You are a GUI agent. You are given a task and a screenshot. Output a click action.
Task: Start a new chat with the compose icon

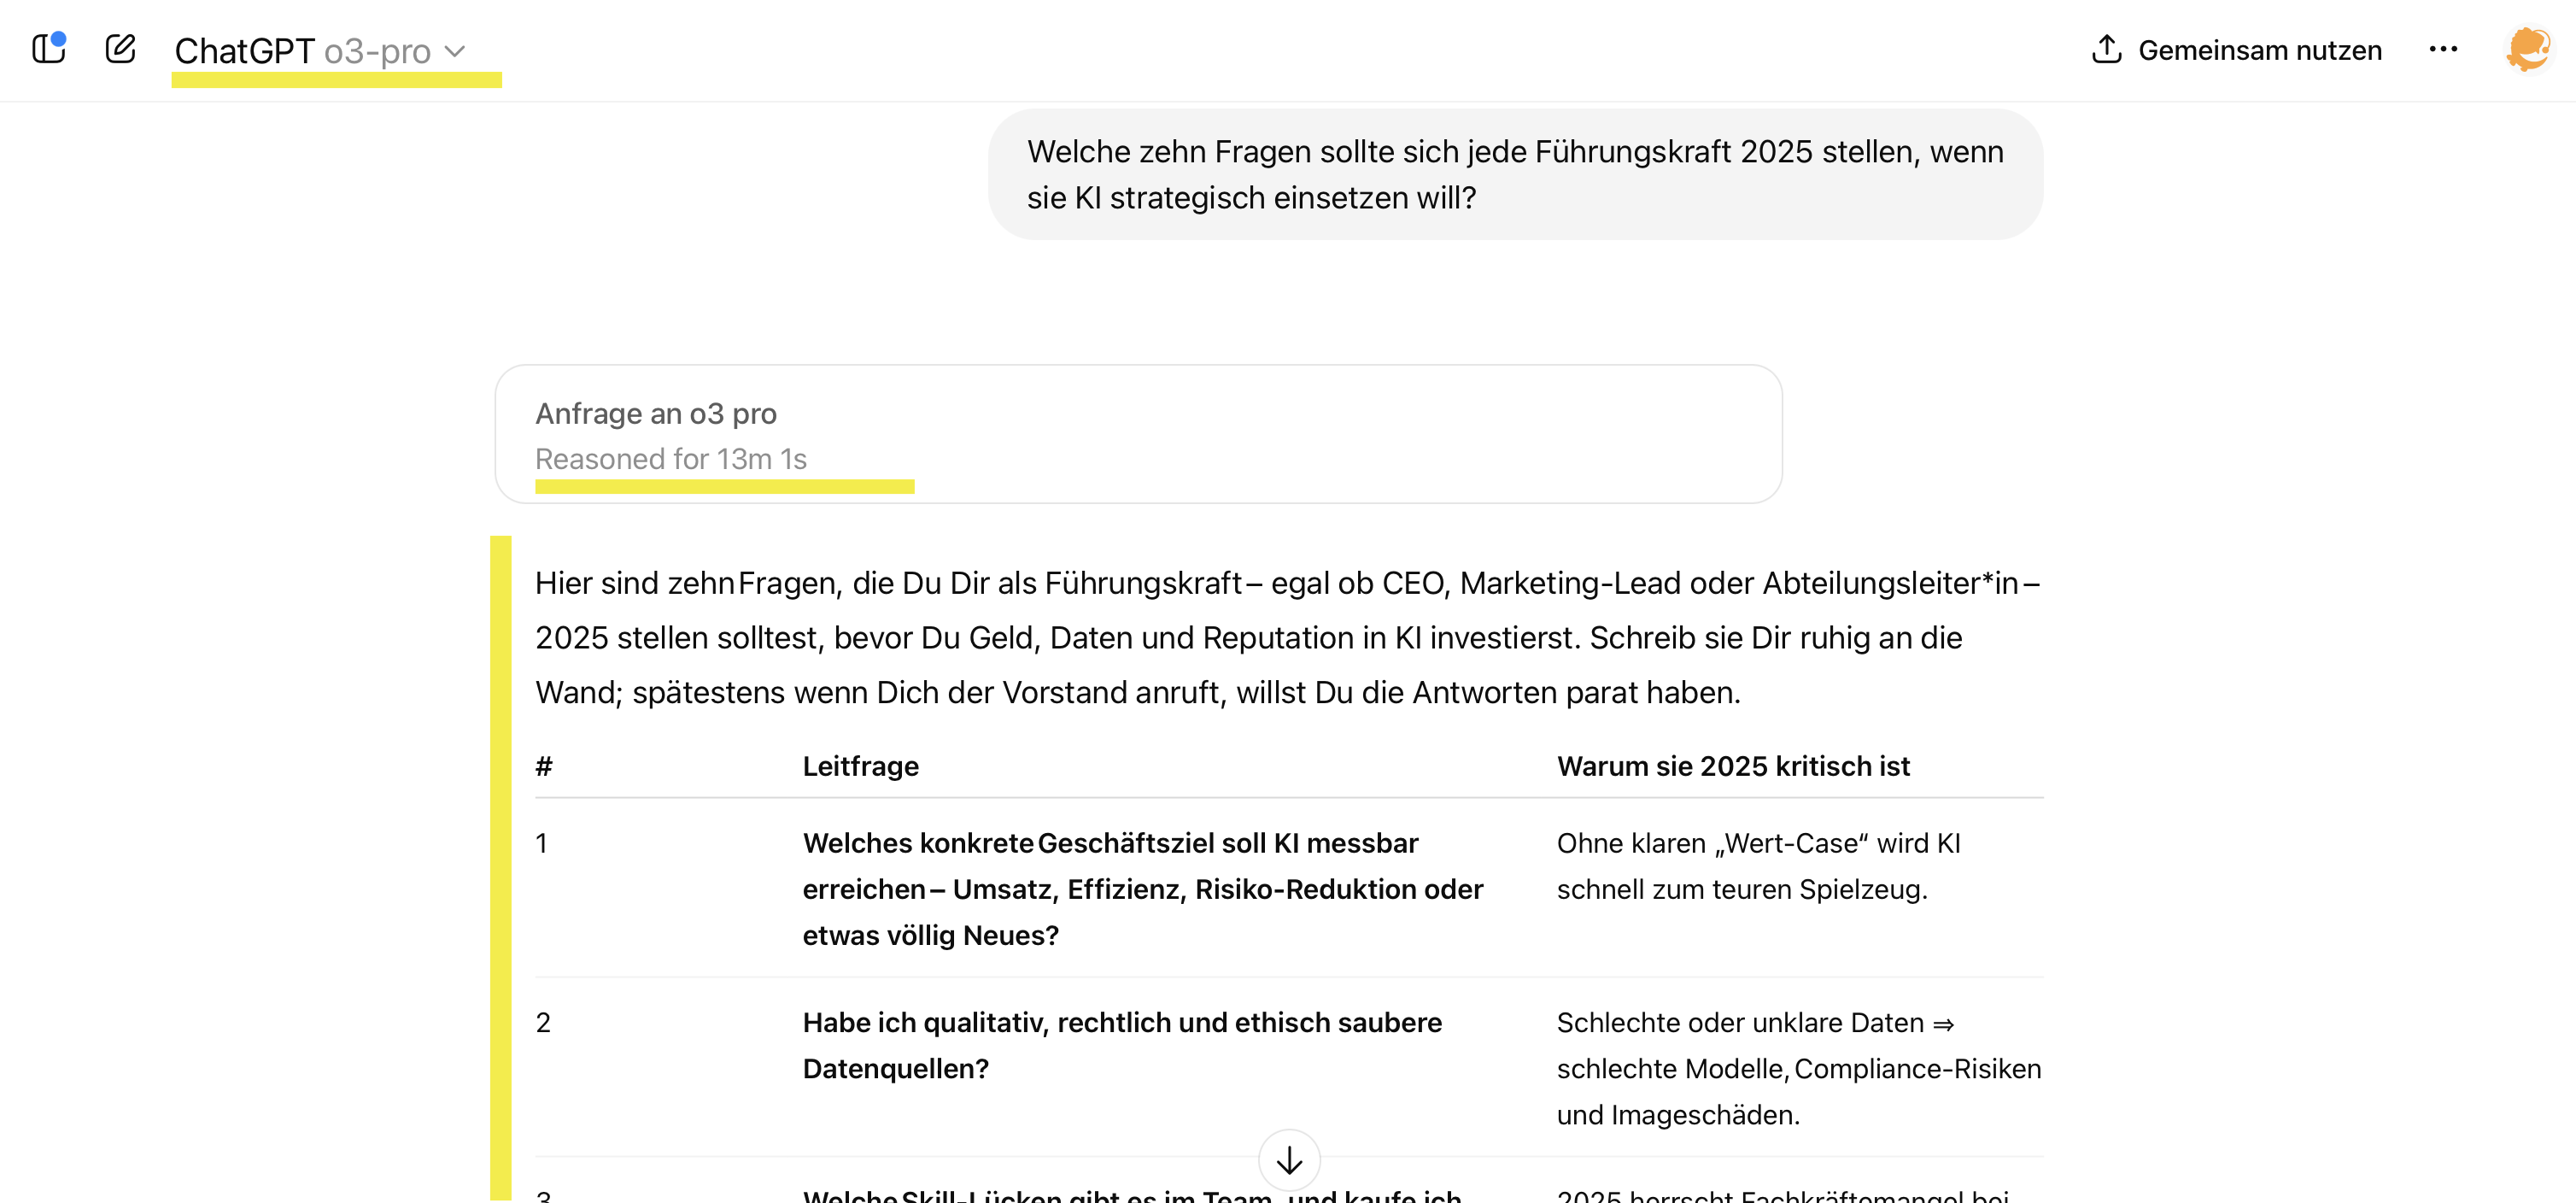121,48
